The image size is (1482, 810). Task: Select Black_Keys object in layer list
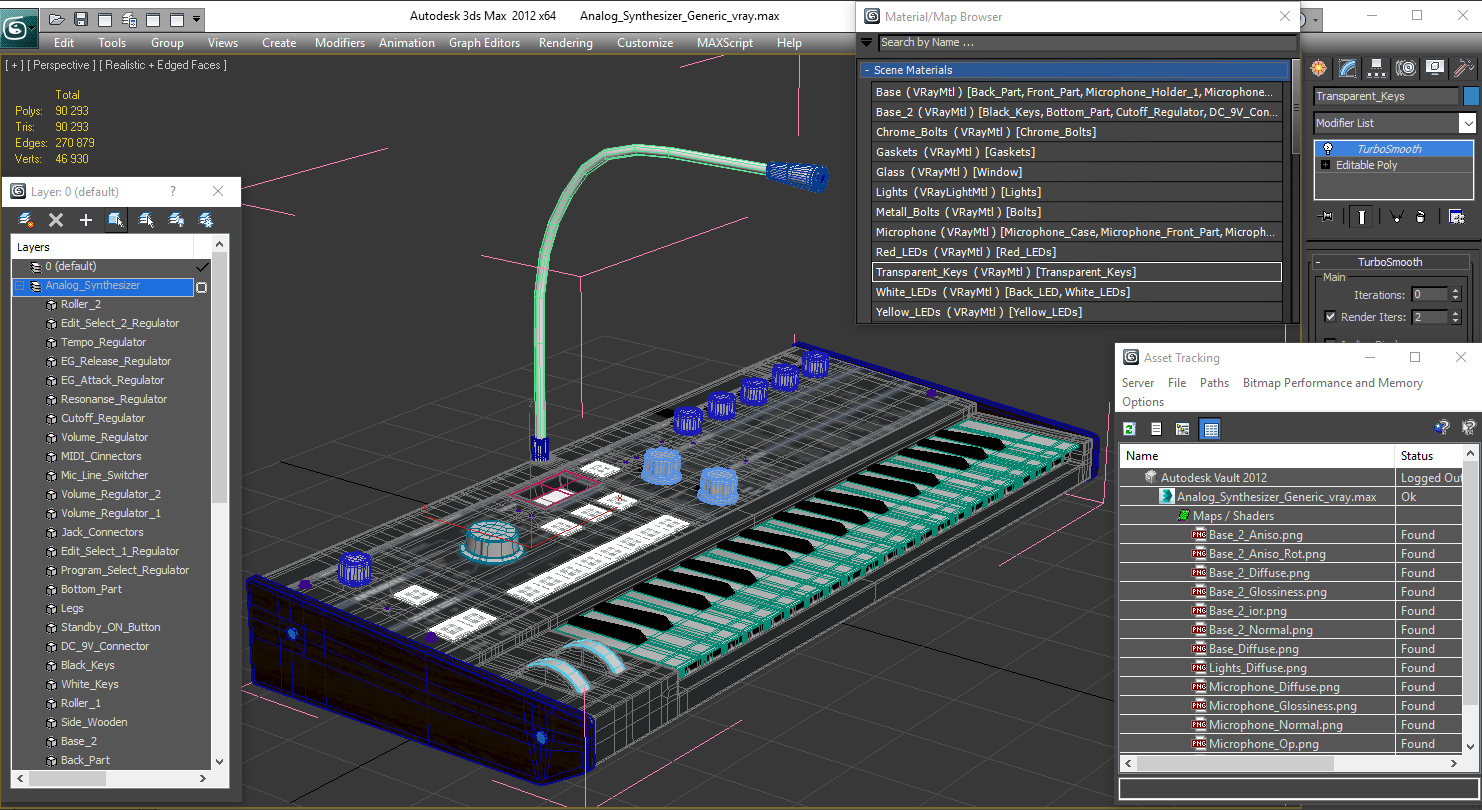tap(88, 665)
